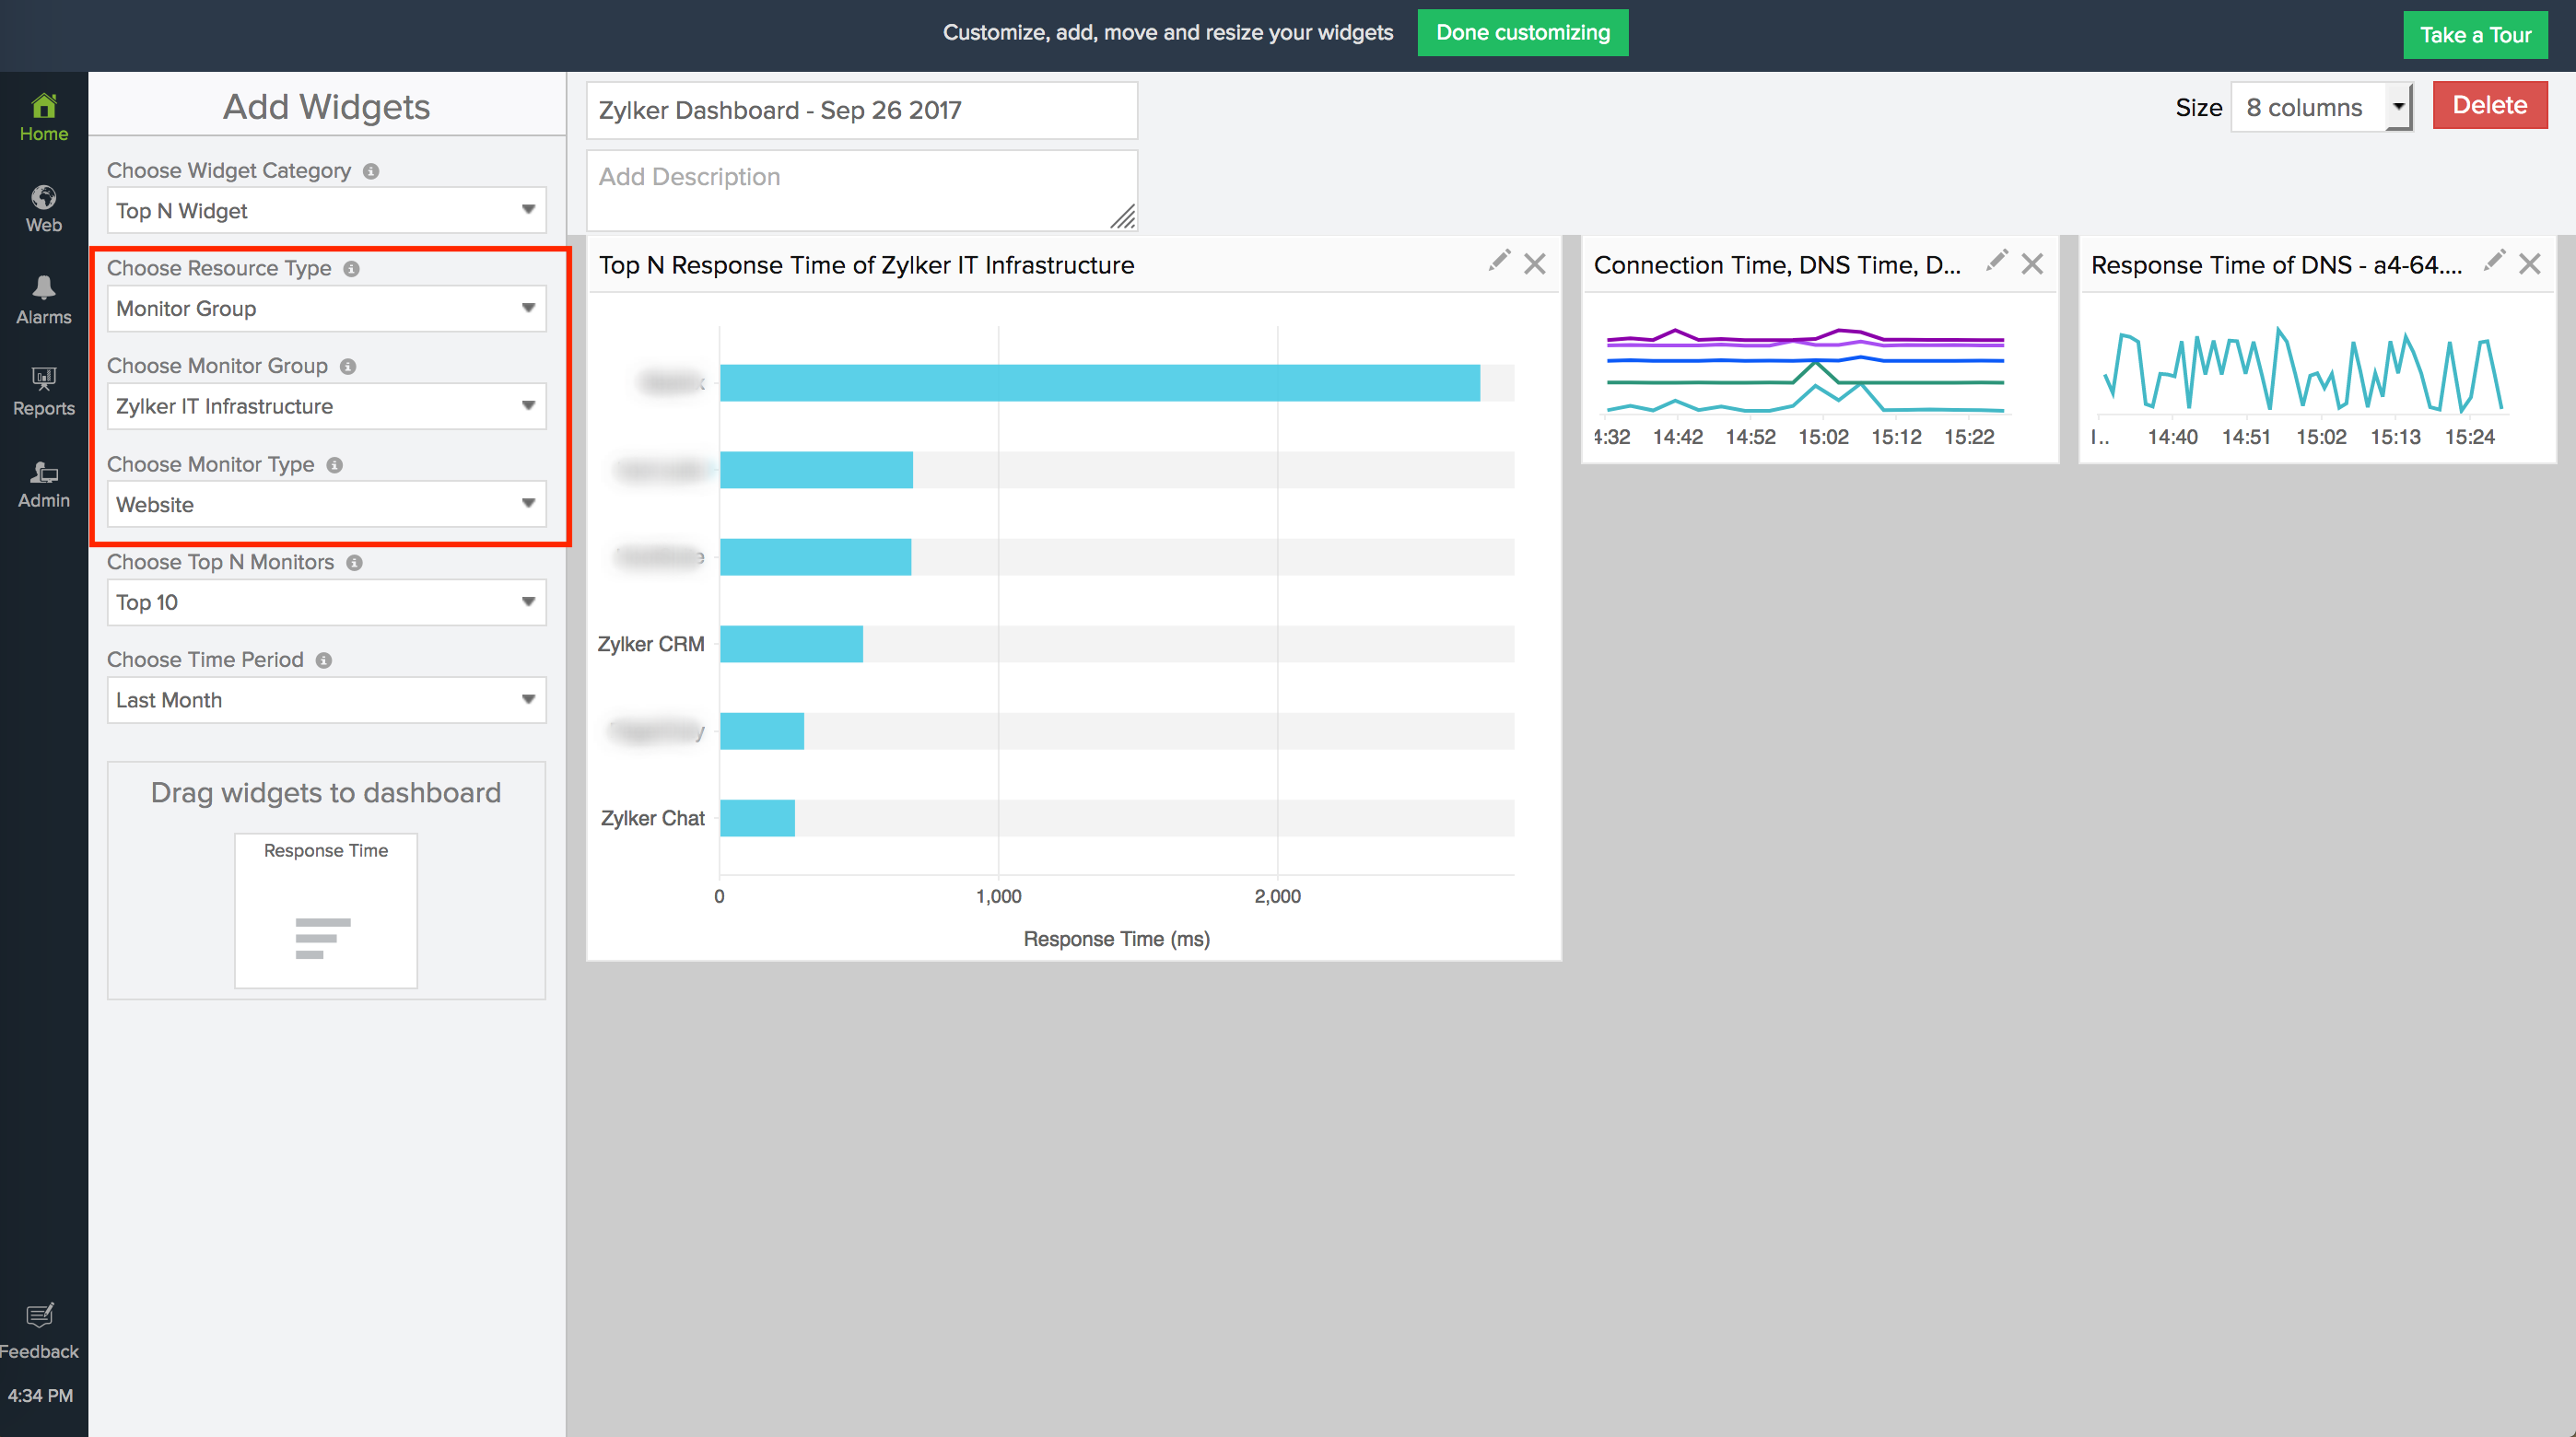Click info icon next to Choose Time Period
The height and width of the screenshot is (1437, 2576).
(324, 660)
